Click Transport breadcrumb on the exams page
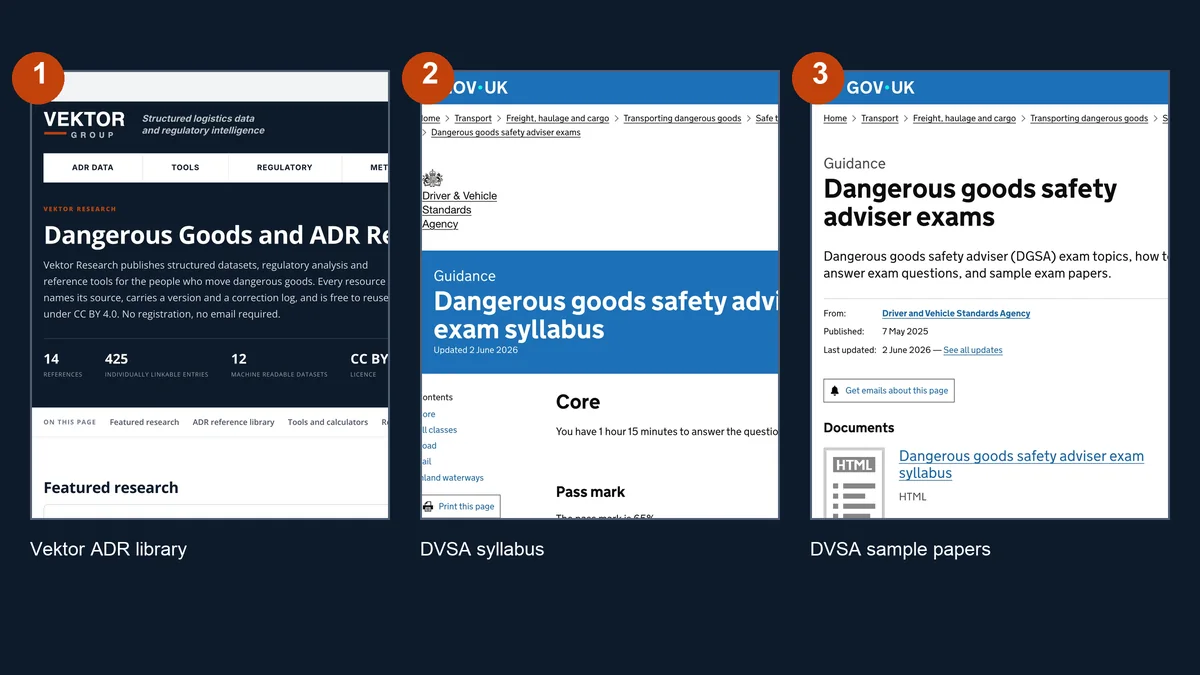The width and height of the screenshot is (1200, 675). click(880, 118)
